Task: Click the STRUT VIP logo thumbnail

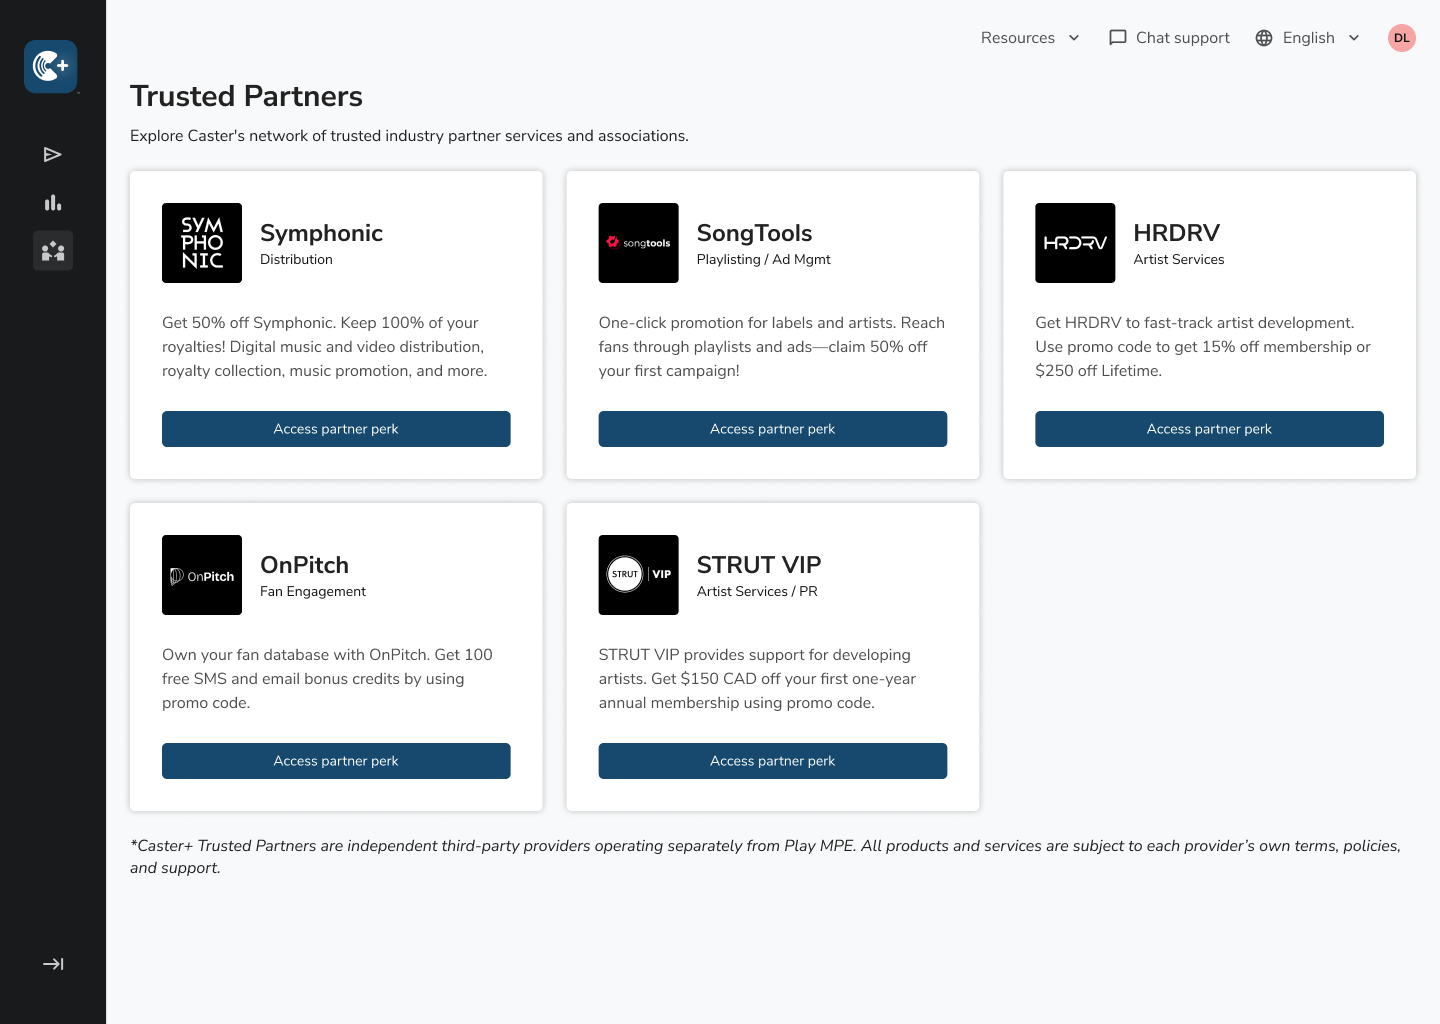Action: (x=639, y=575)
